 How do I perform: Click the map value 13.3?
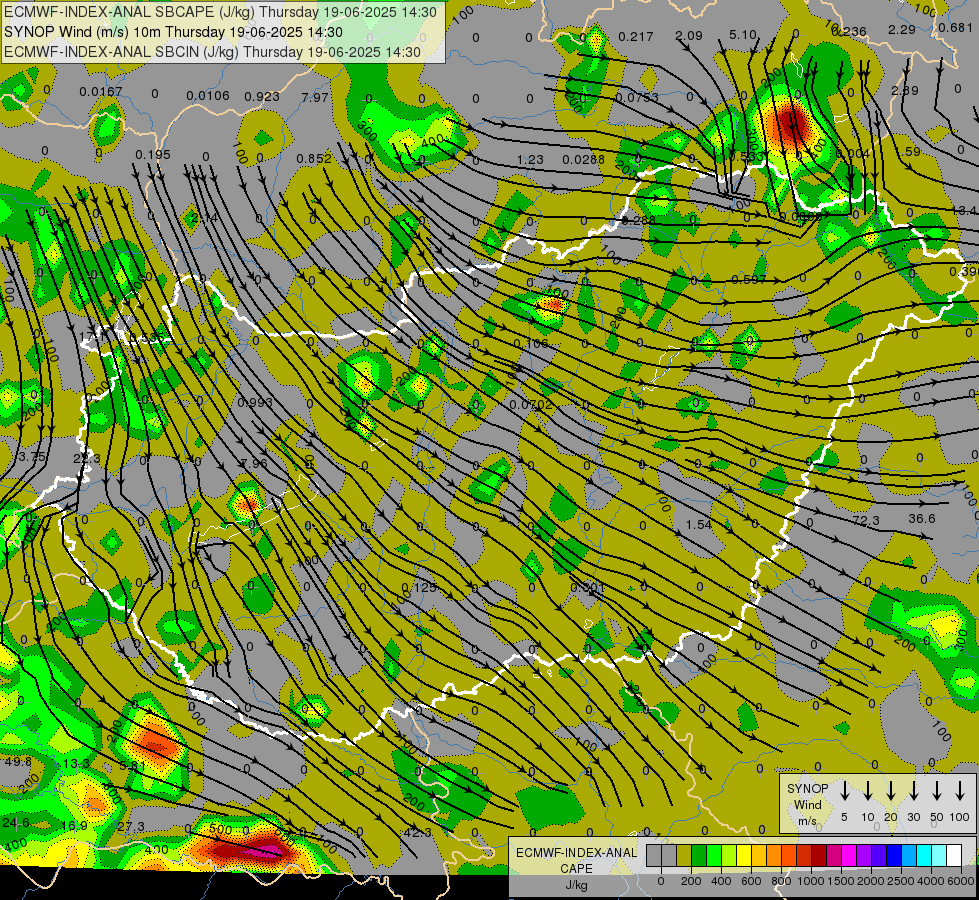coord(76,764)
